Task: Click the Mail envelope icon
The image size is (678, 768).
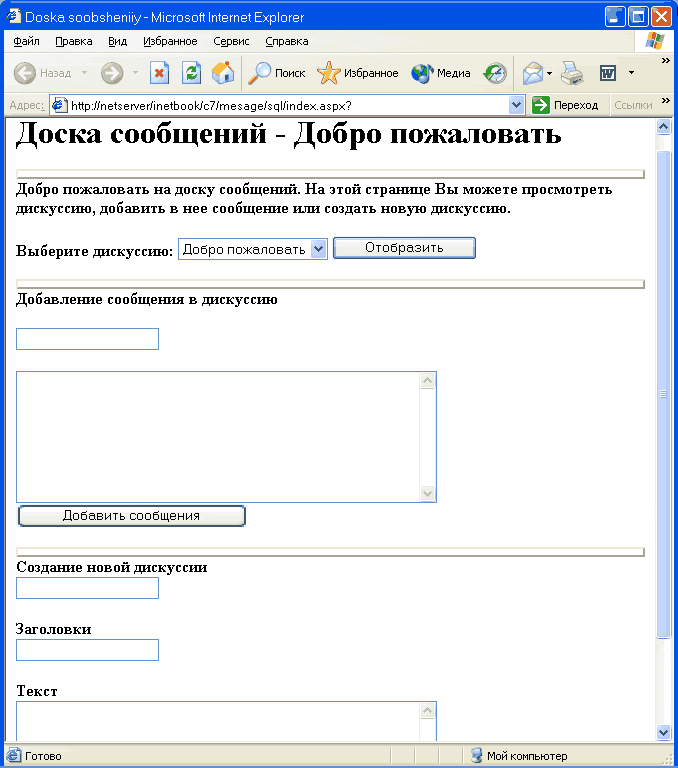Action: (x=533, y=73)
